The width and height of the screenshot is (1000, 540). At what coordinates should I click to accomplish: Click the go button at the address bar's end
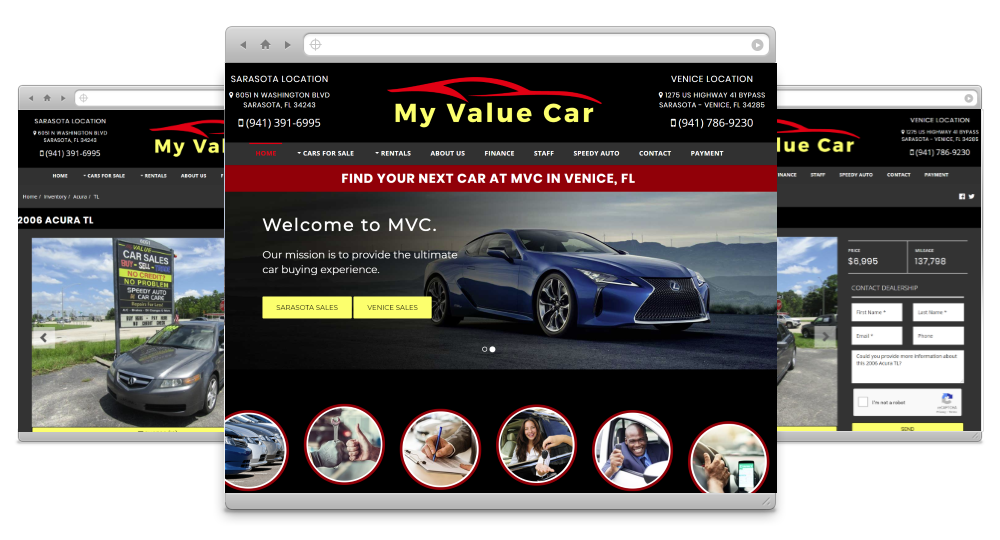tap(757, 45)
